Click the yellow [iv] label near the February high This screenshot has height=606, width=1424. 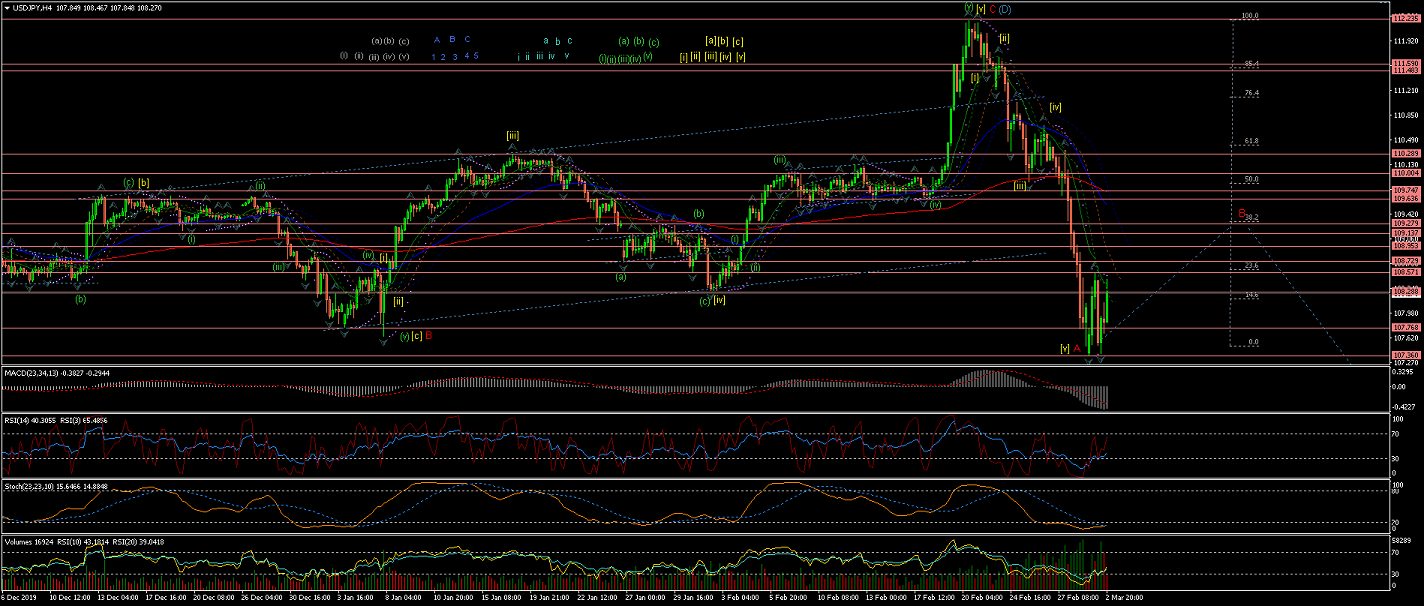pos(1055,106)
